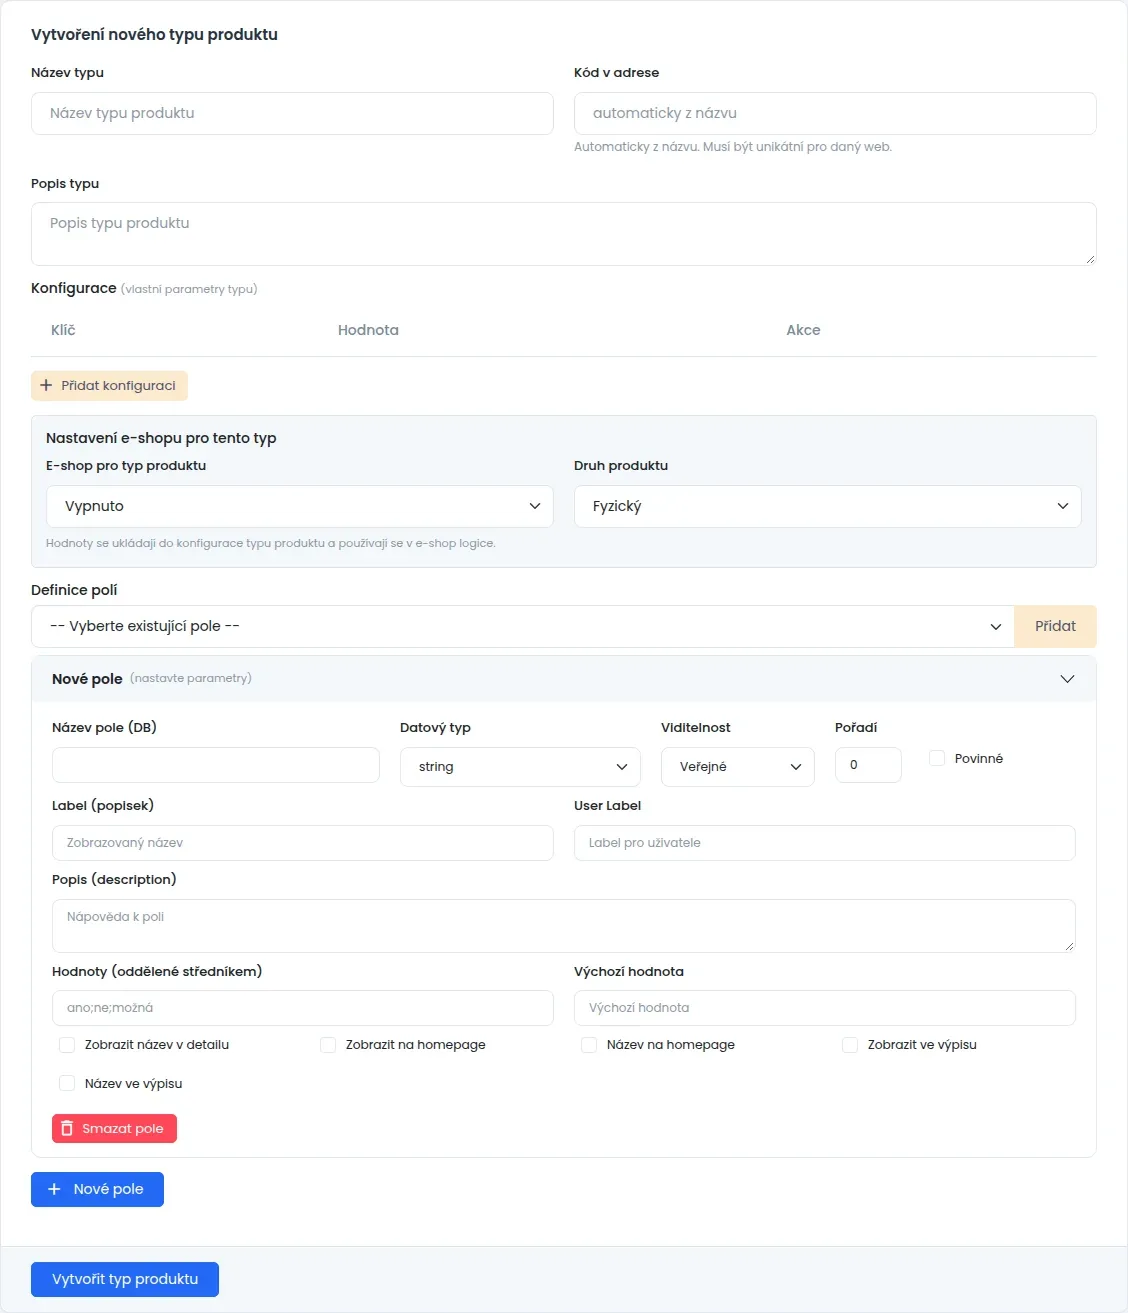The height and width of the screenshot is (1313, 1128).
Task: Open the Druh produktu dropdown
Action: pyautogui.click(x=828, y=506)
